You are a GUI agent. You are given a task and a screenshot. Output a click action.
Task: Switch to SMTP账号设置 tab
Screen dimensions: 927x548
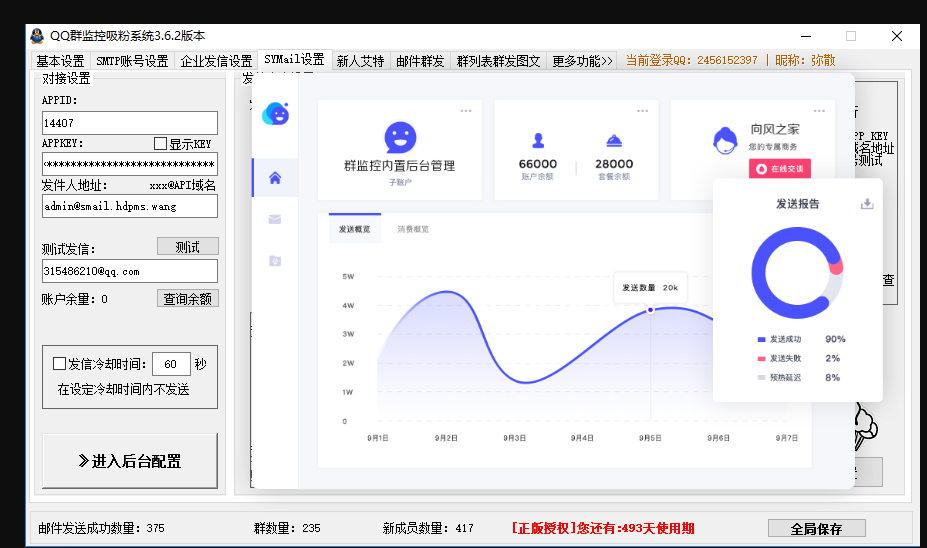tap(132, 61)
